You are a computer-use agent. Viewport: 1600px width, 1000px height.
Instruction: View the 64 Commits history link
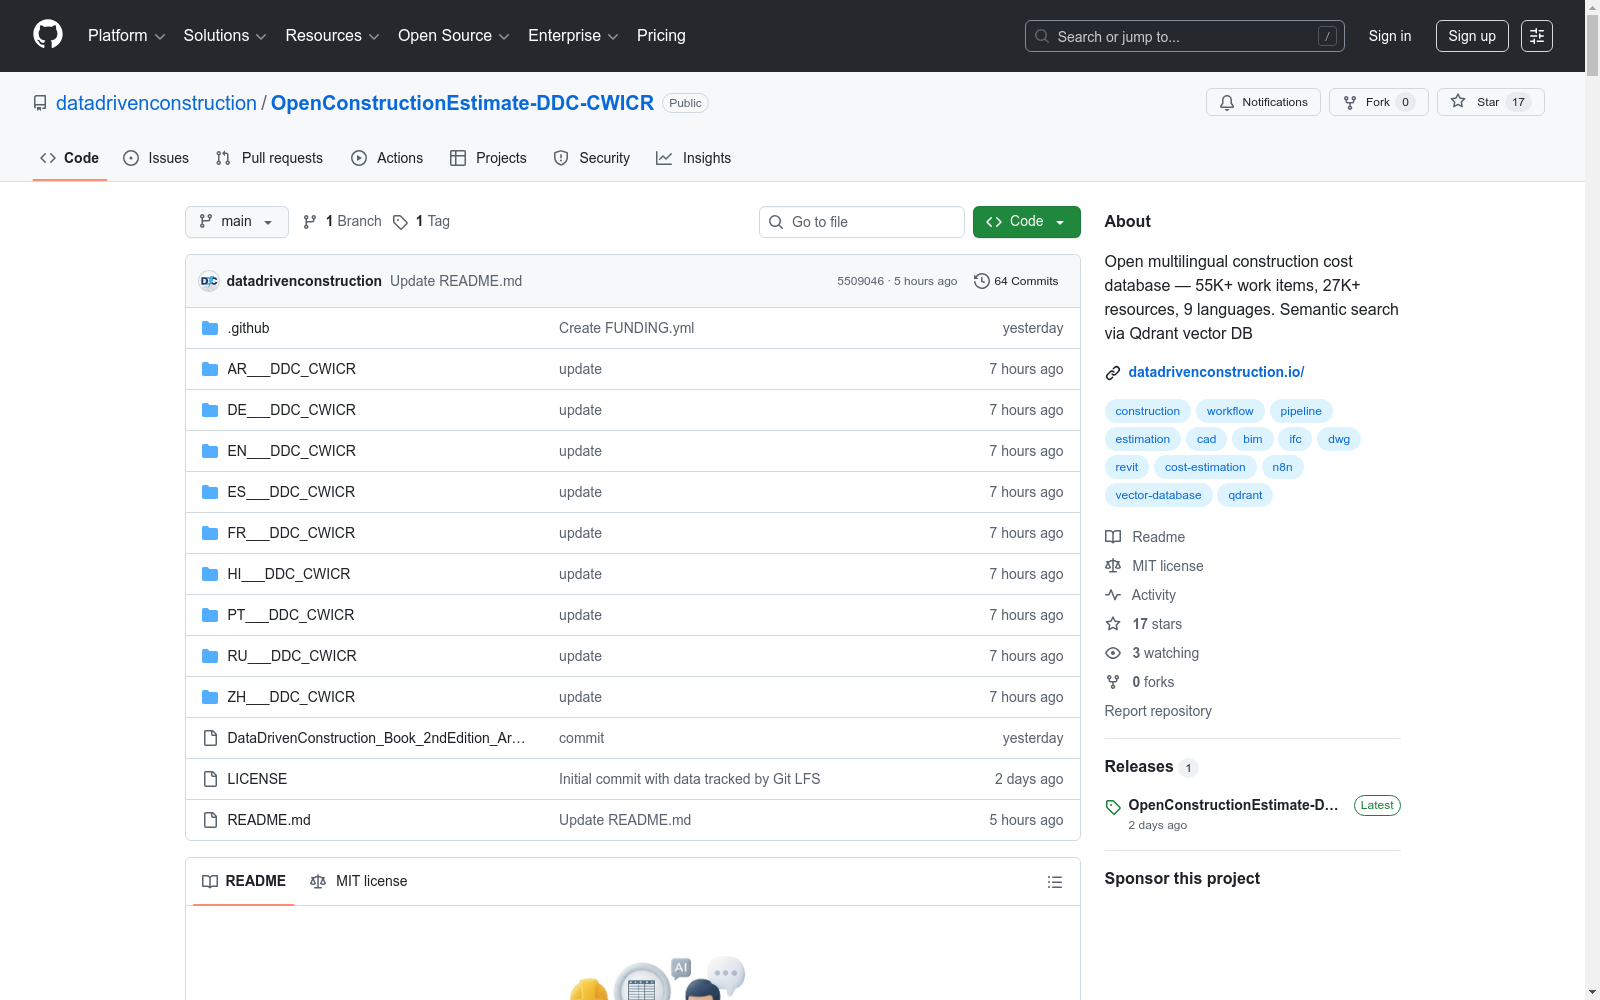coord(1016,281)
